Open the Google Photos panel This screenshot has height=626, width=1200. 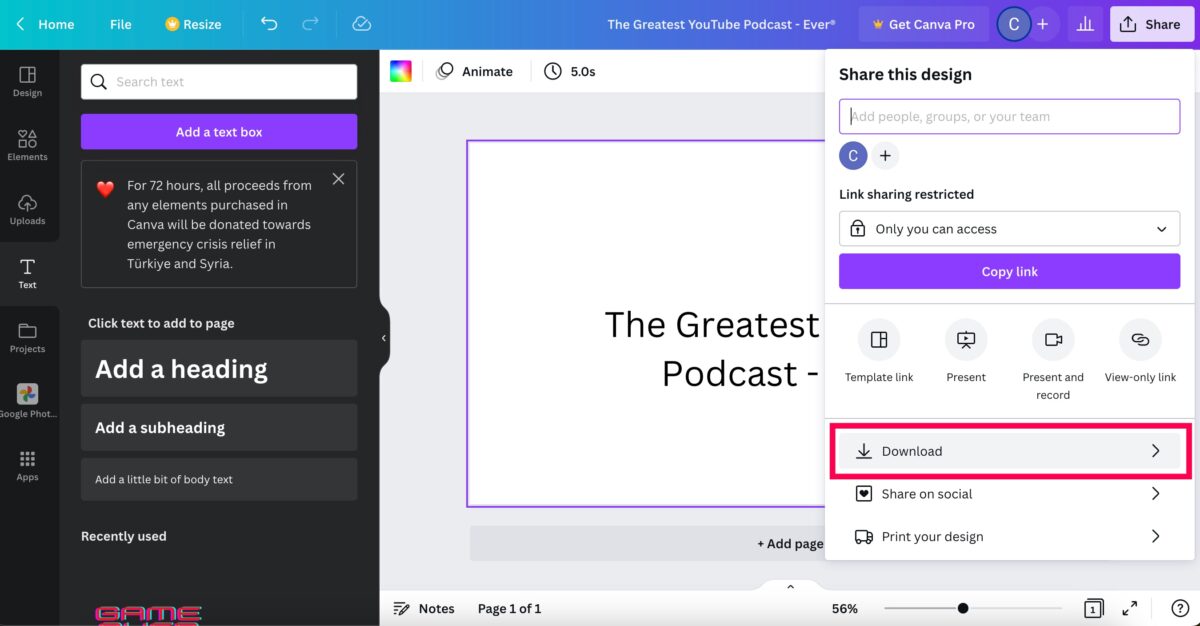(27, 401)
